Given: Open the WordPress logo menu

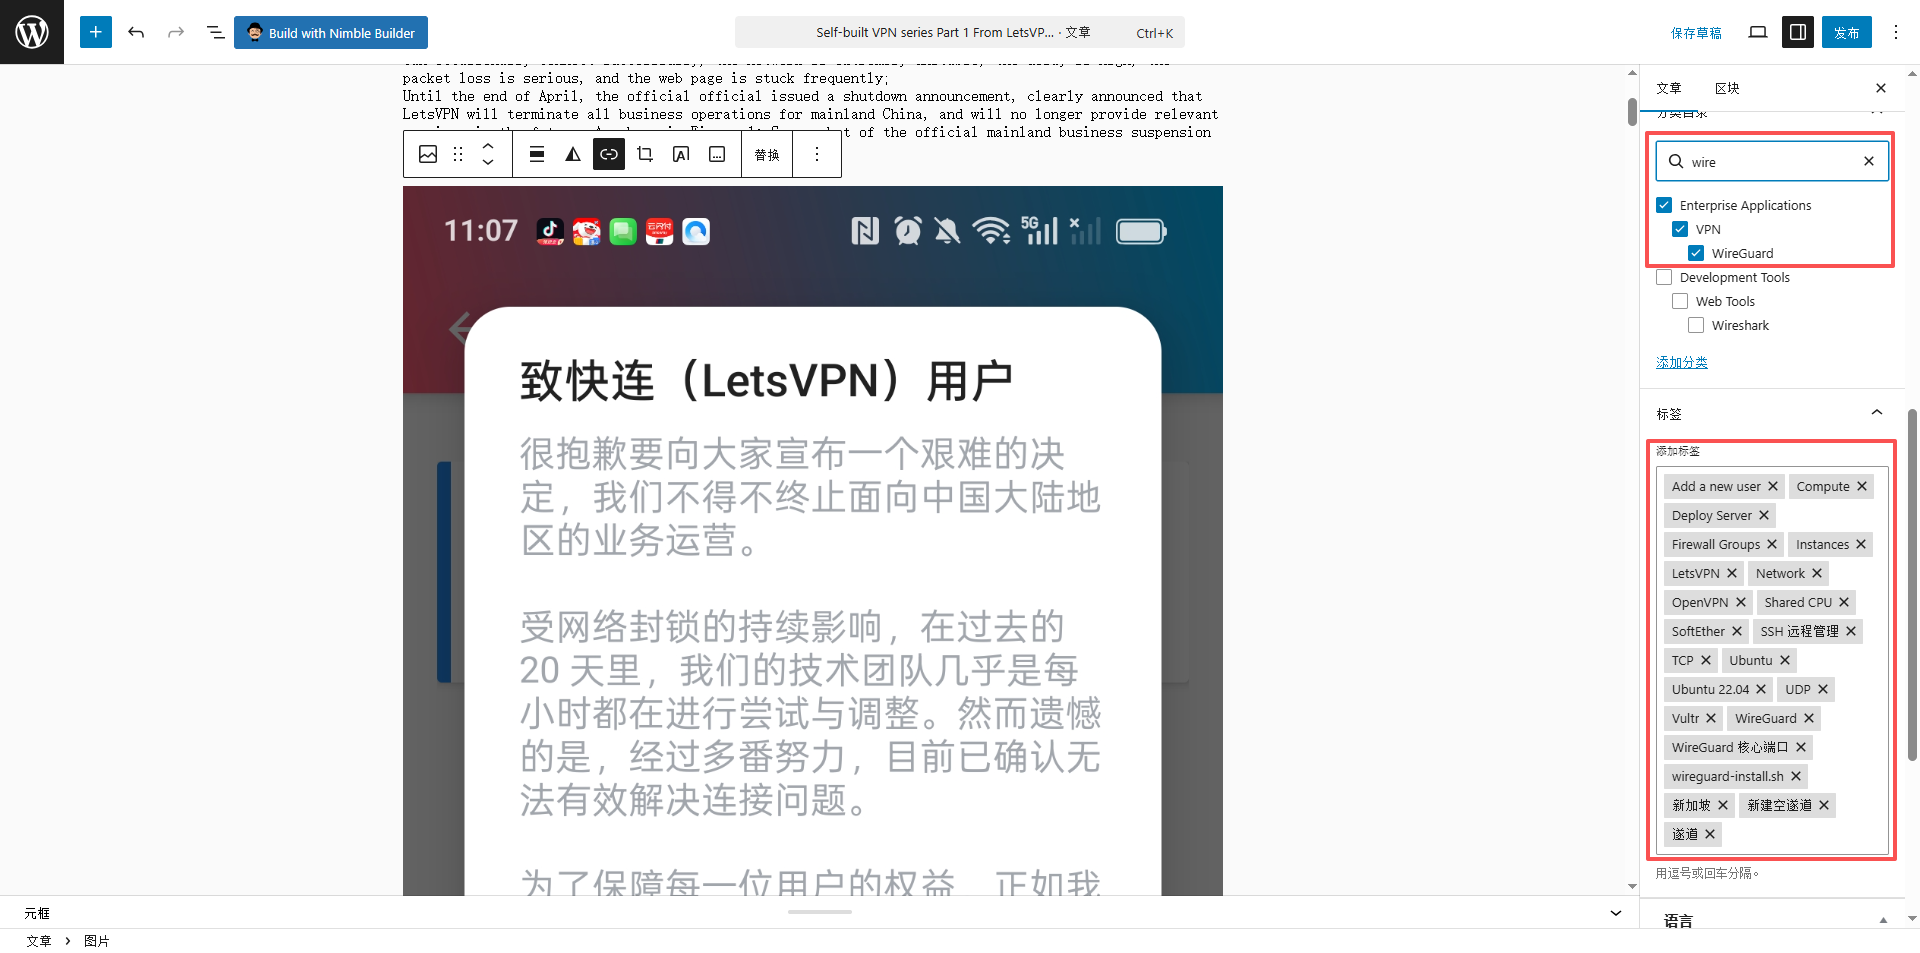Looking at the screenshot, I should click(32, 32).
